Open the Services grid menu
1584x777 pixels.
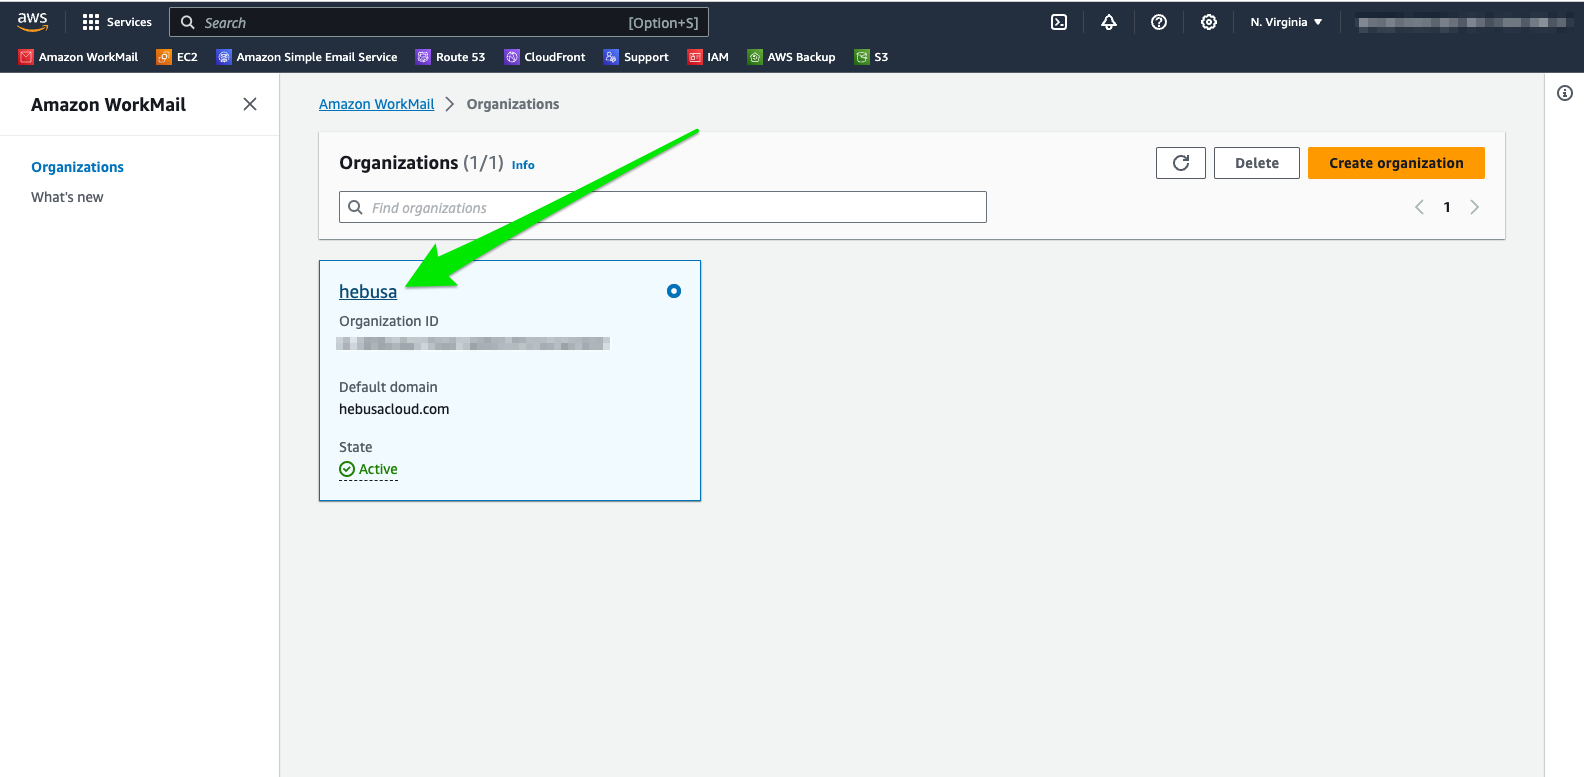(117, 22)
